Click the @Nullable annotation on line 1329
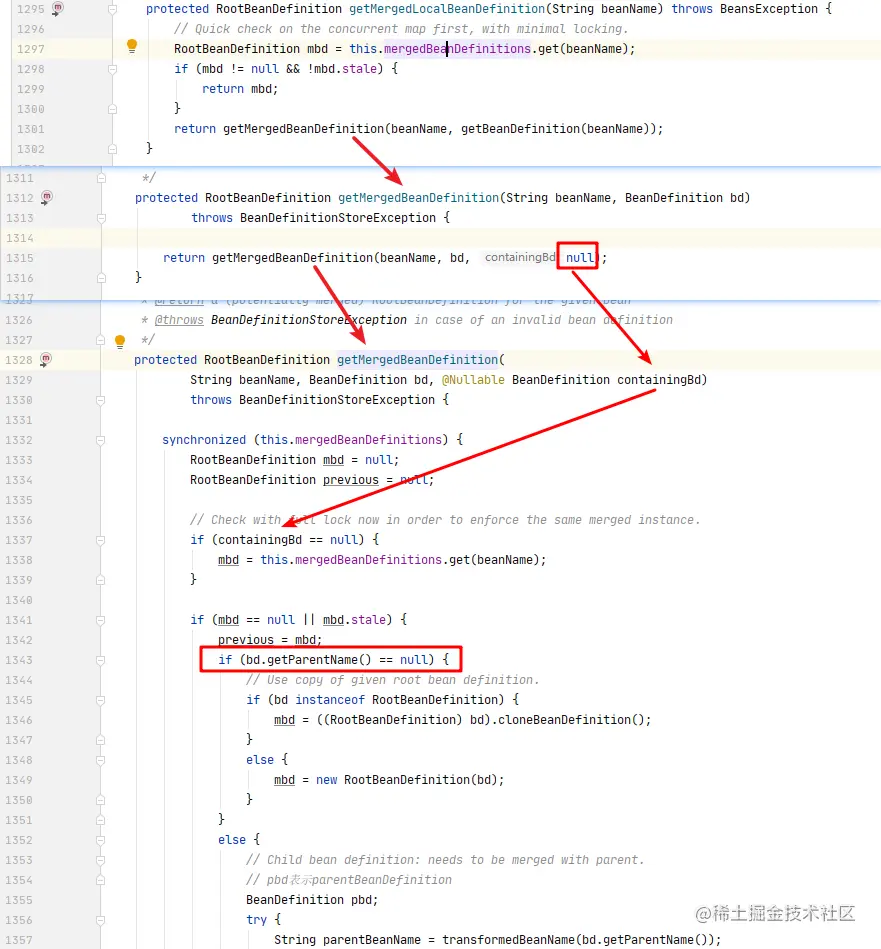This screenshot has height=949, width=881. (x=473, y=379)
